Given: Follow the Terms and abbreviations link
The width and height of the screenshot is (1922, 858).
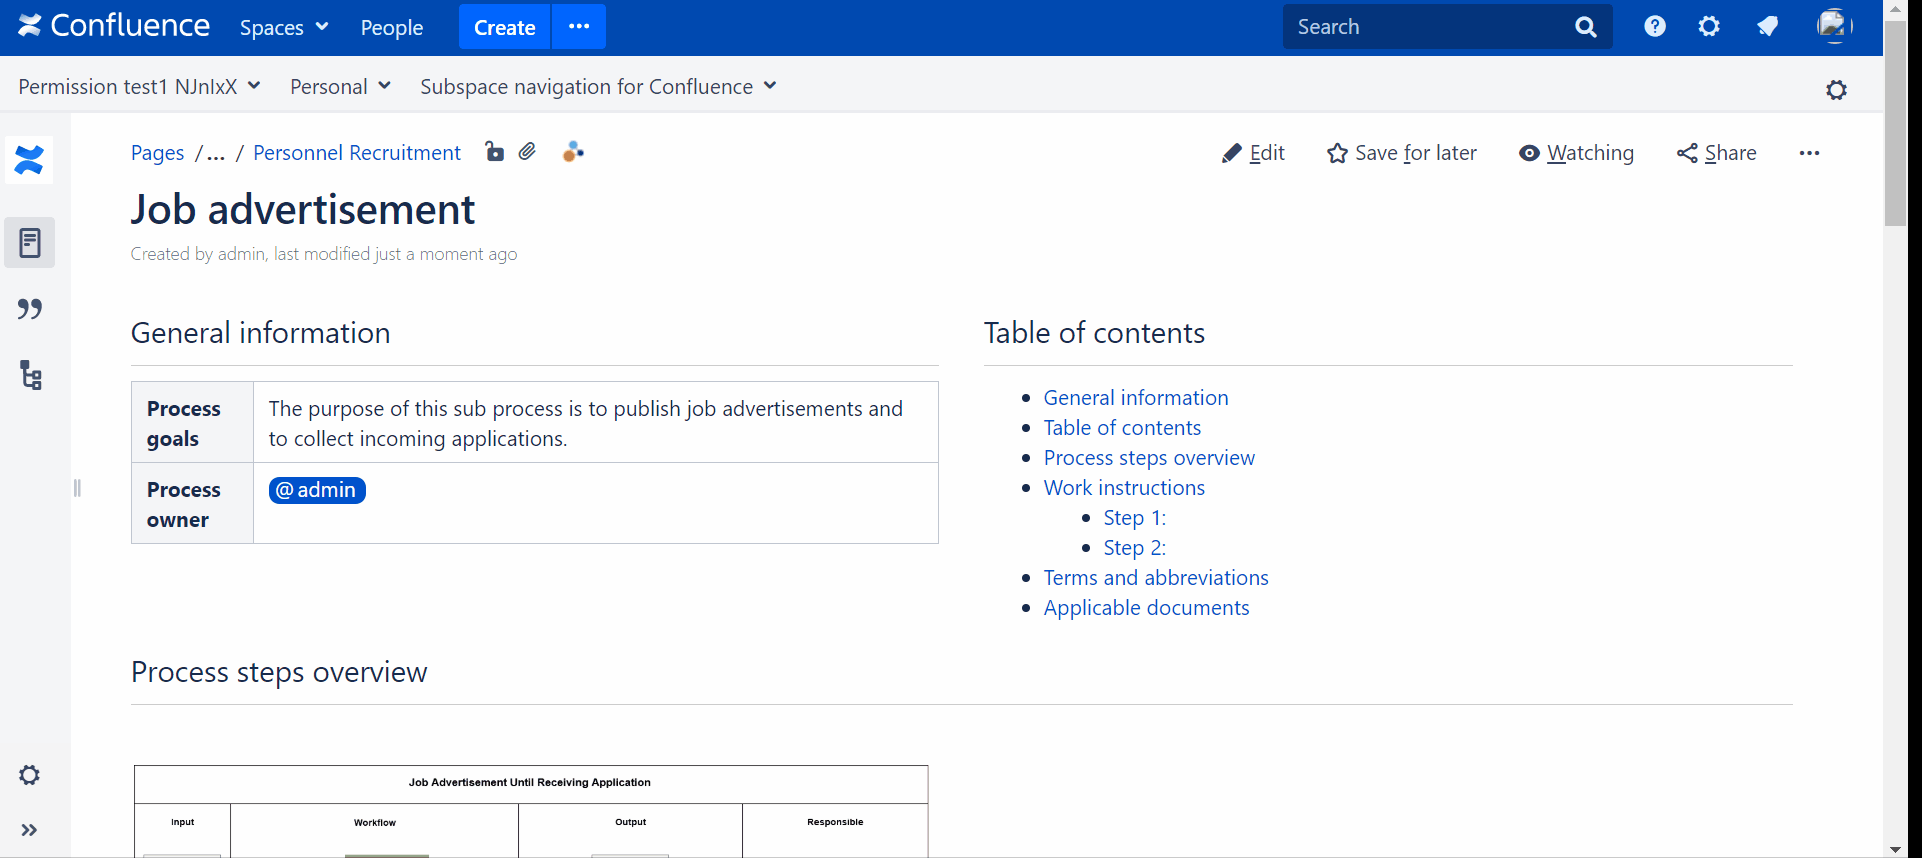Looking at the screenshot, I should [1155, 578].
